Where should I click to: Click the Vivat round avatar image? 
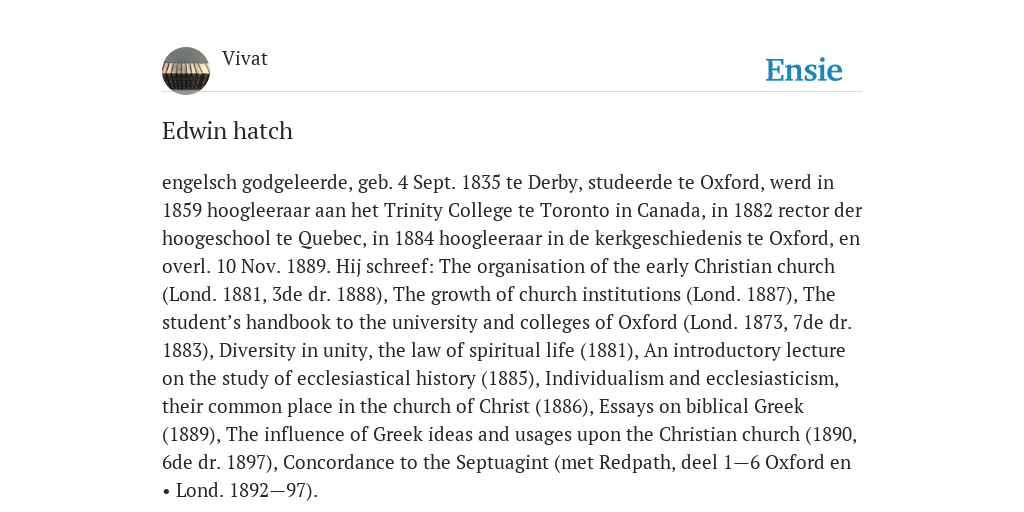(x=186, y=71)
